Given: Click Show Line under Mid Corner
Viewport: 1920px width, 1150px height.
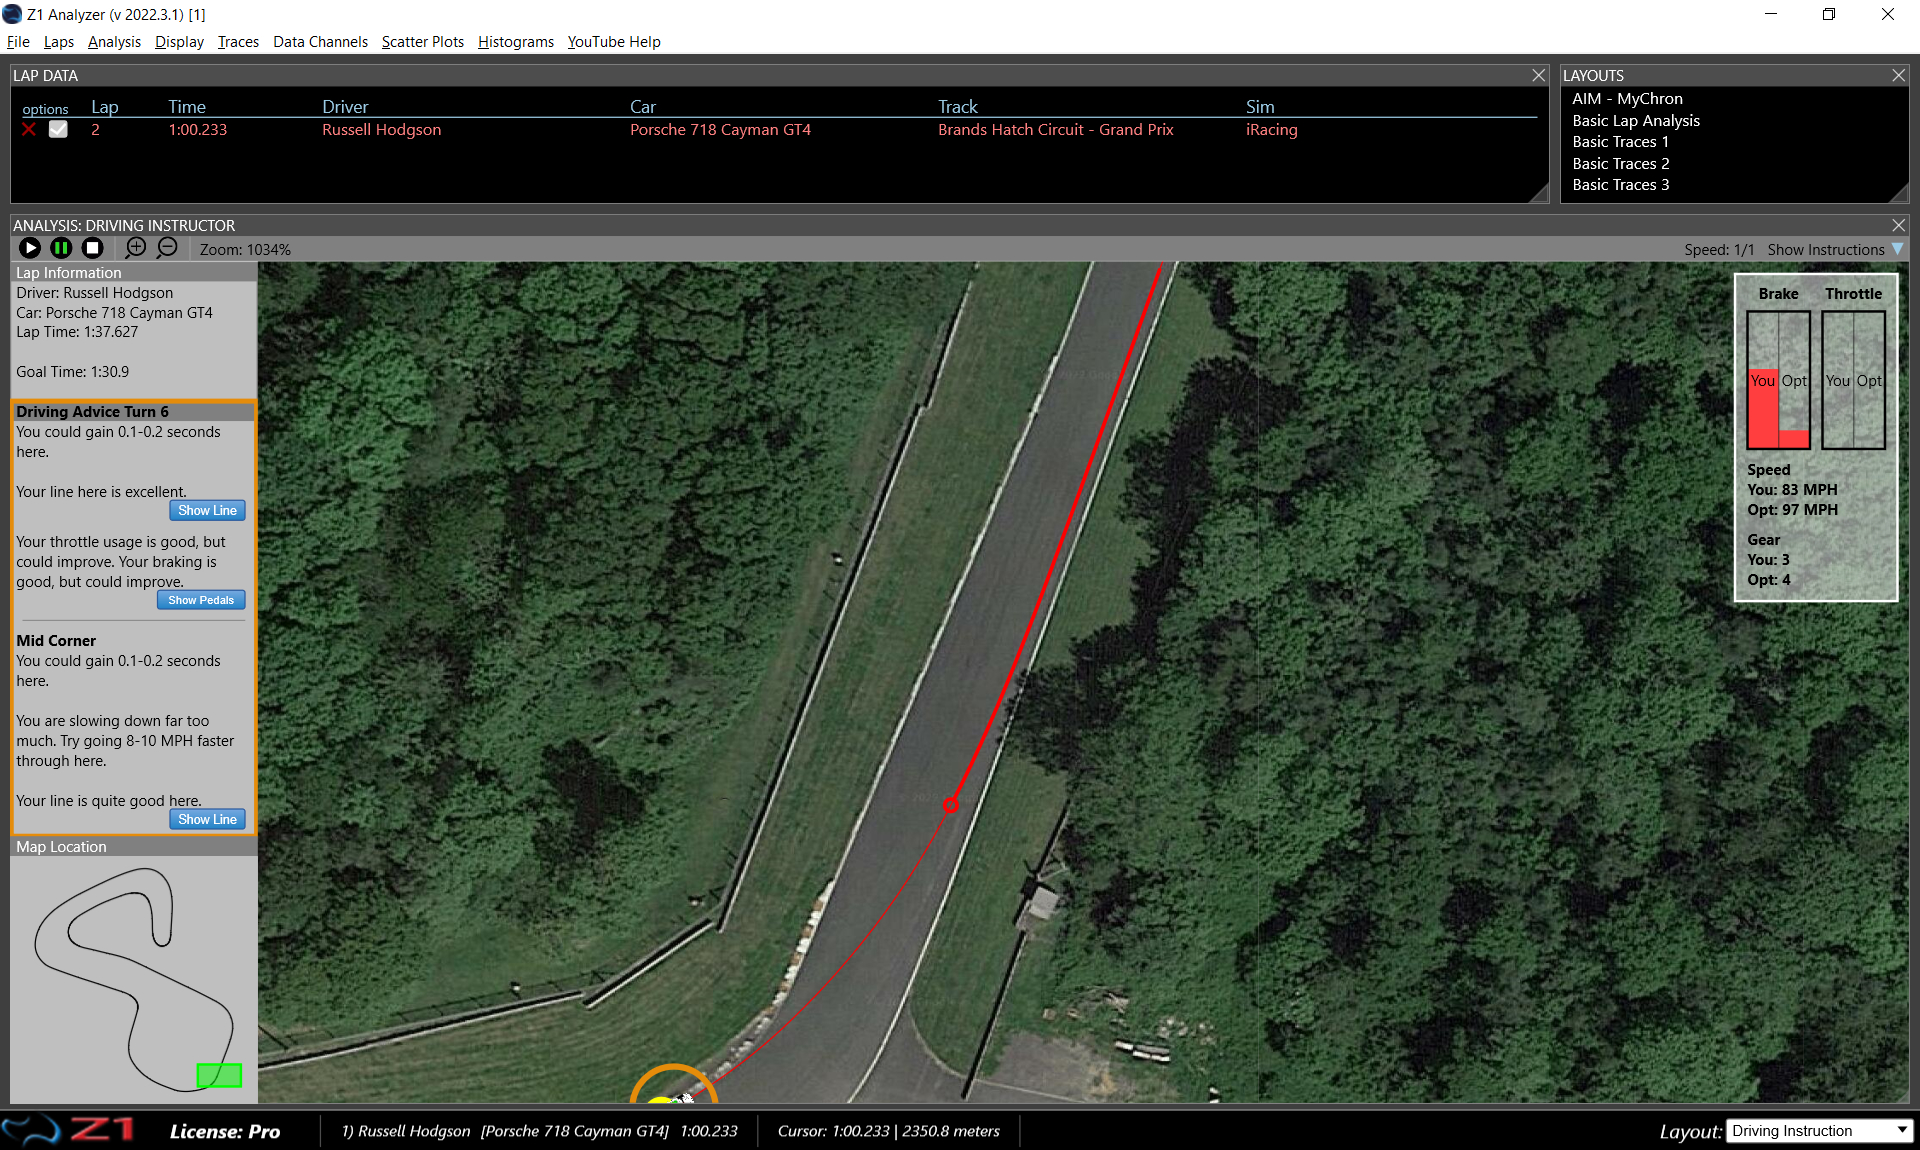Looking at the screenshot, I should (x=207, y=819).
